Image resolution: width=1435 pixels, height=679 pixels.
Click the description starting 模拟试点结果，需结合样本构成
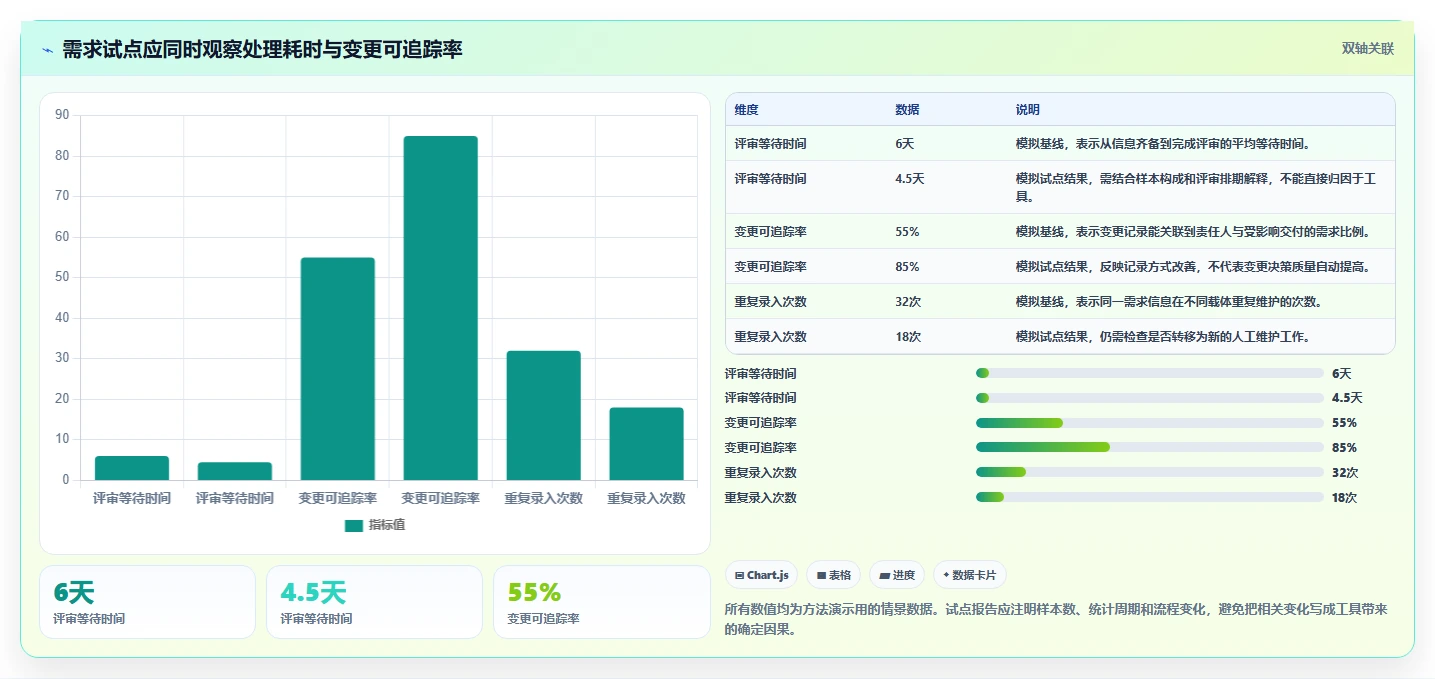coord(1196,188)
